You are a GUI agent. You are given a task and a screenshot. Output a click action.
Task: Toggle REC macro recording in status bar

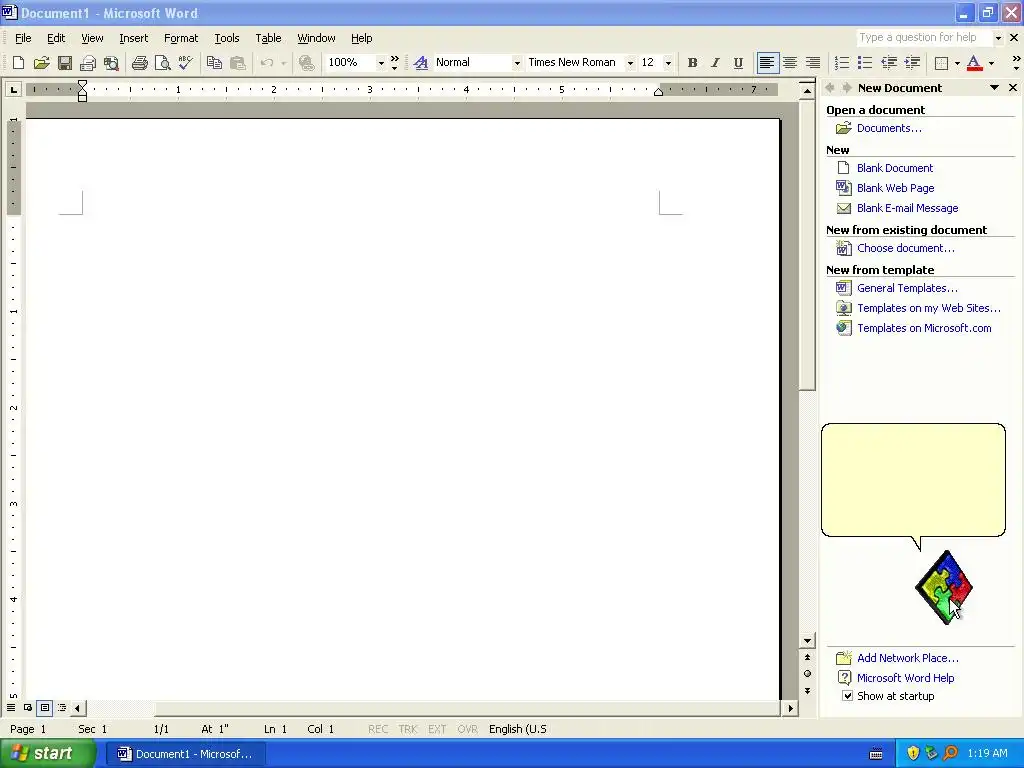[378, 729]
